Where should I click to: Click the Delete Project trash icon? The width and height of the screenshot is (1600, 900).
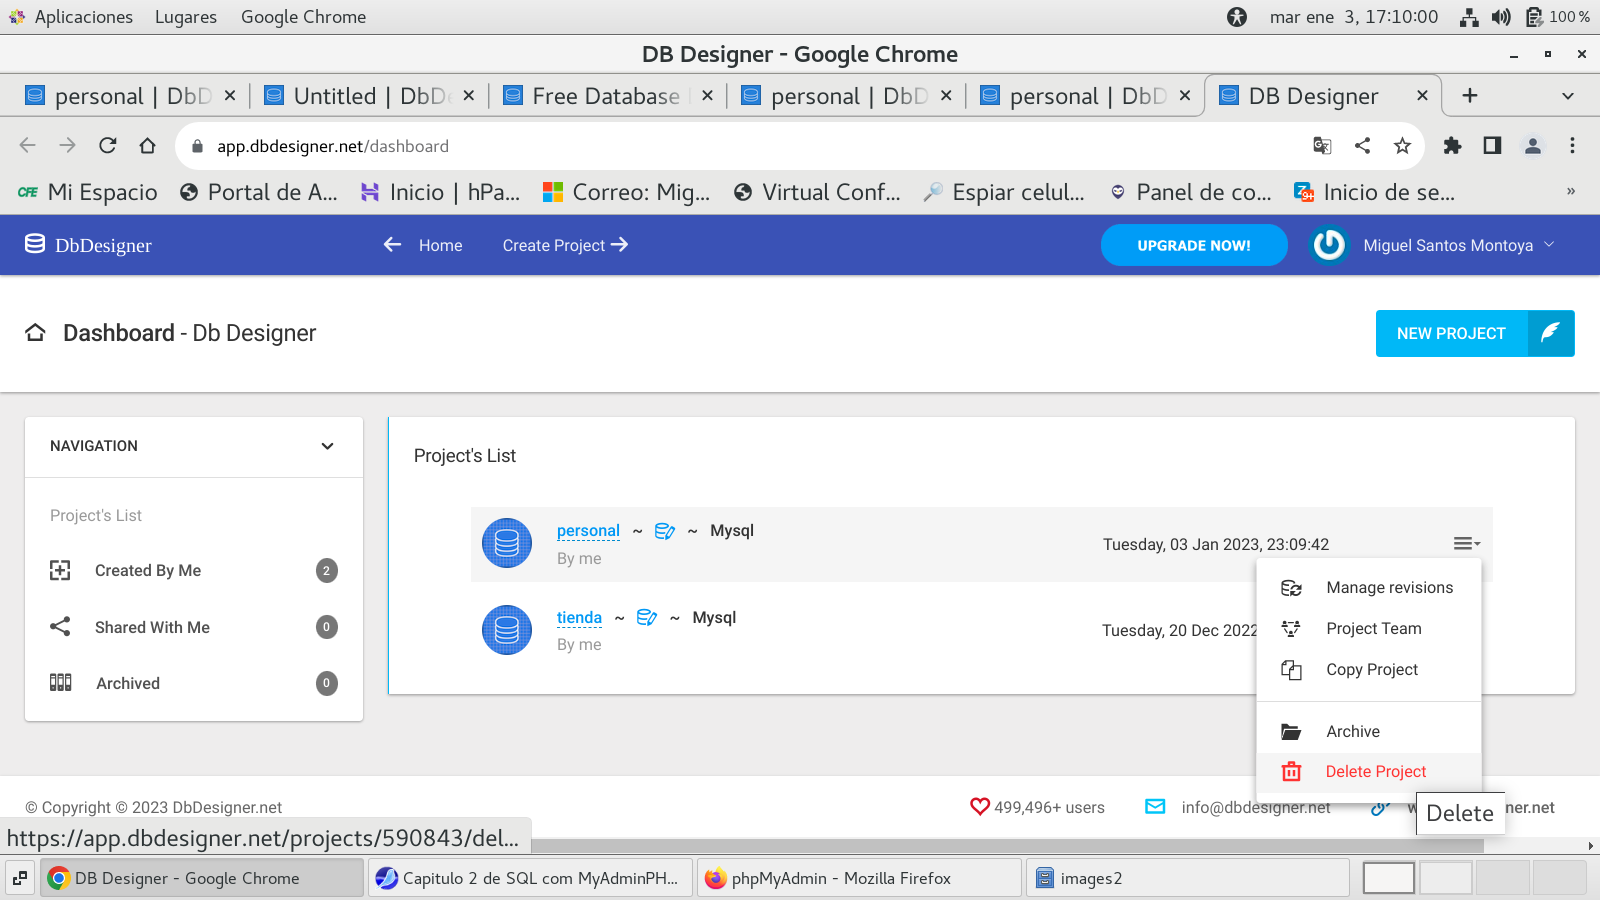[1291, 772]
